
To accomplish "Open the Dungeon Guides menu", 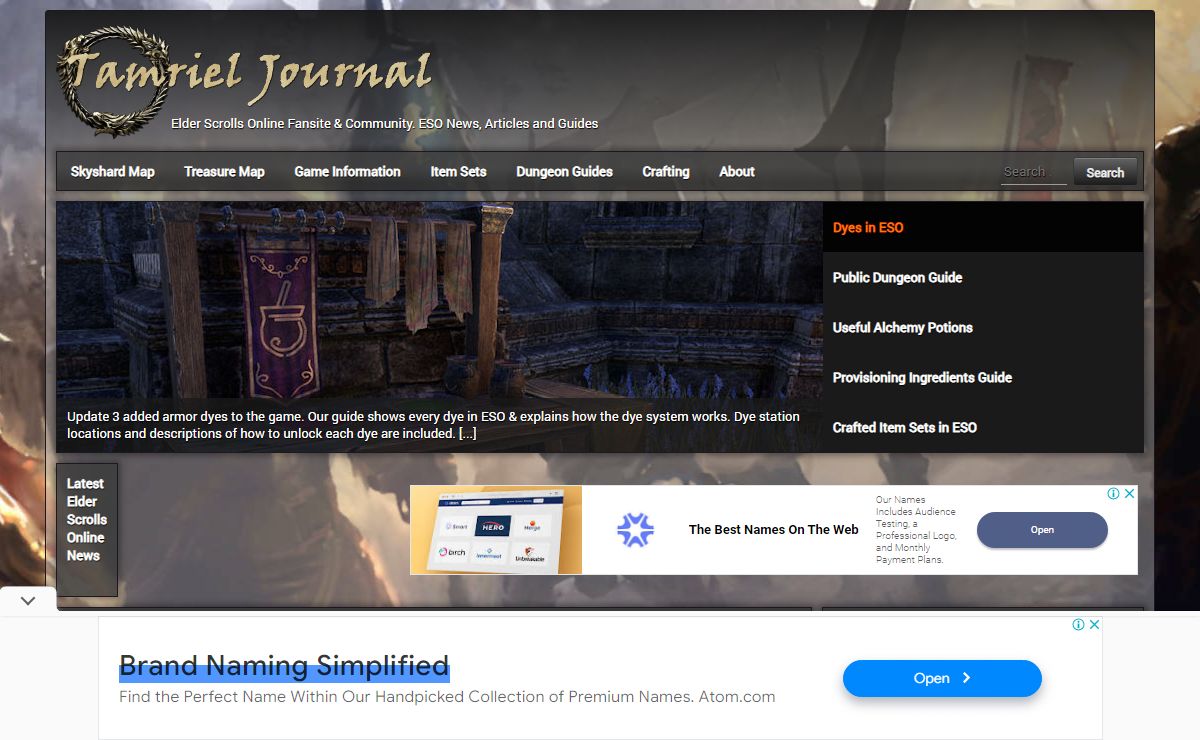I will [x=564, y=172].
